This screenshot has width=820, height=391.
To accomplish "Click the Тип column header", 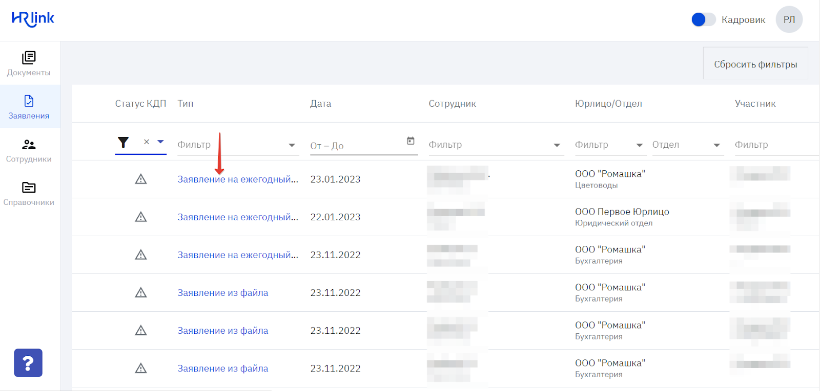I will pyautogui.click(x=185, y=104).
